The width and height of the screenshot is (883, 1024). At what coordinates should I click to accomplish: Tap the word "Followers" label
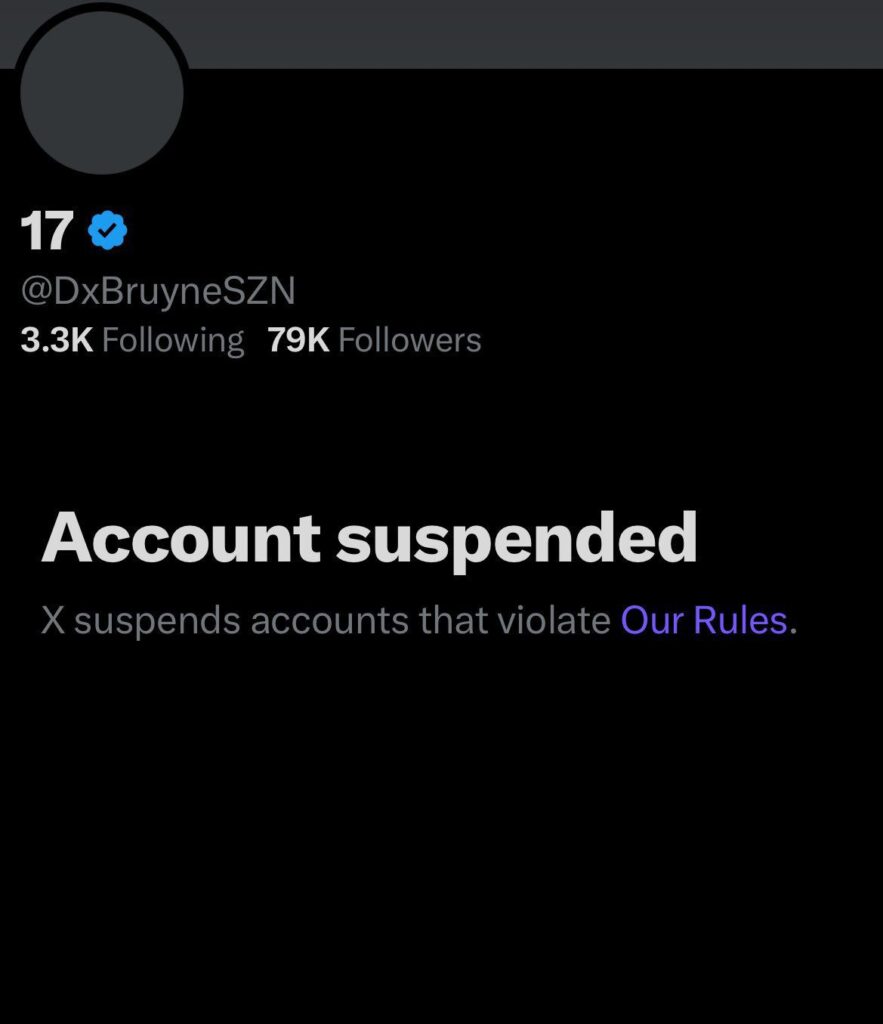pos(410,340)
